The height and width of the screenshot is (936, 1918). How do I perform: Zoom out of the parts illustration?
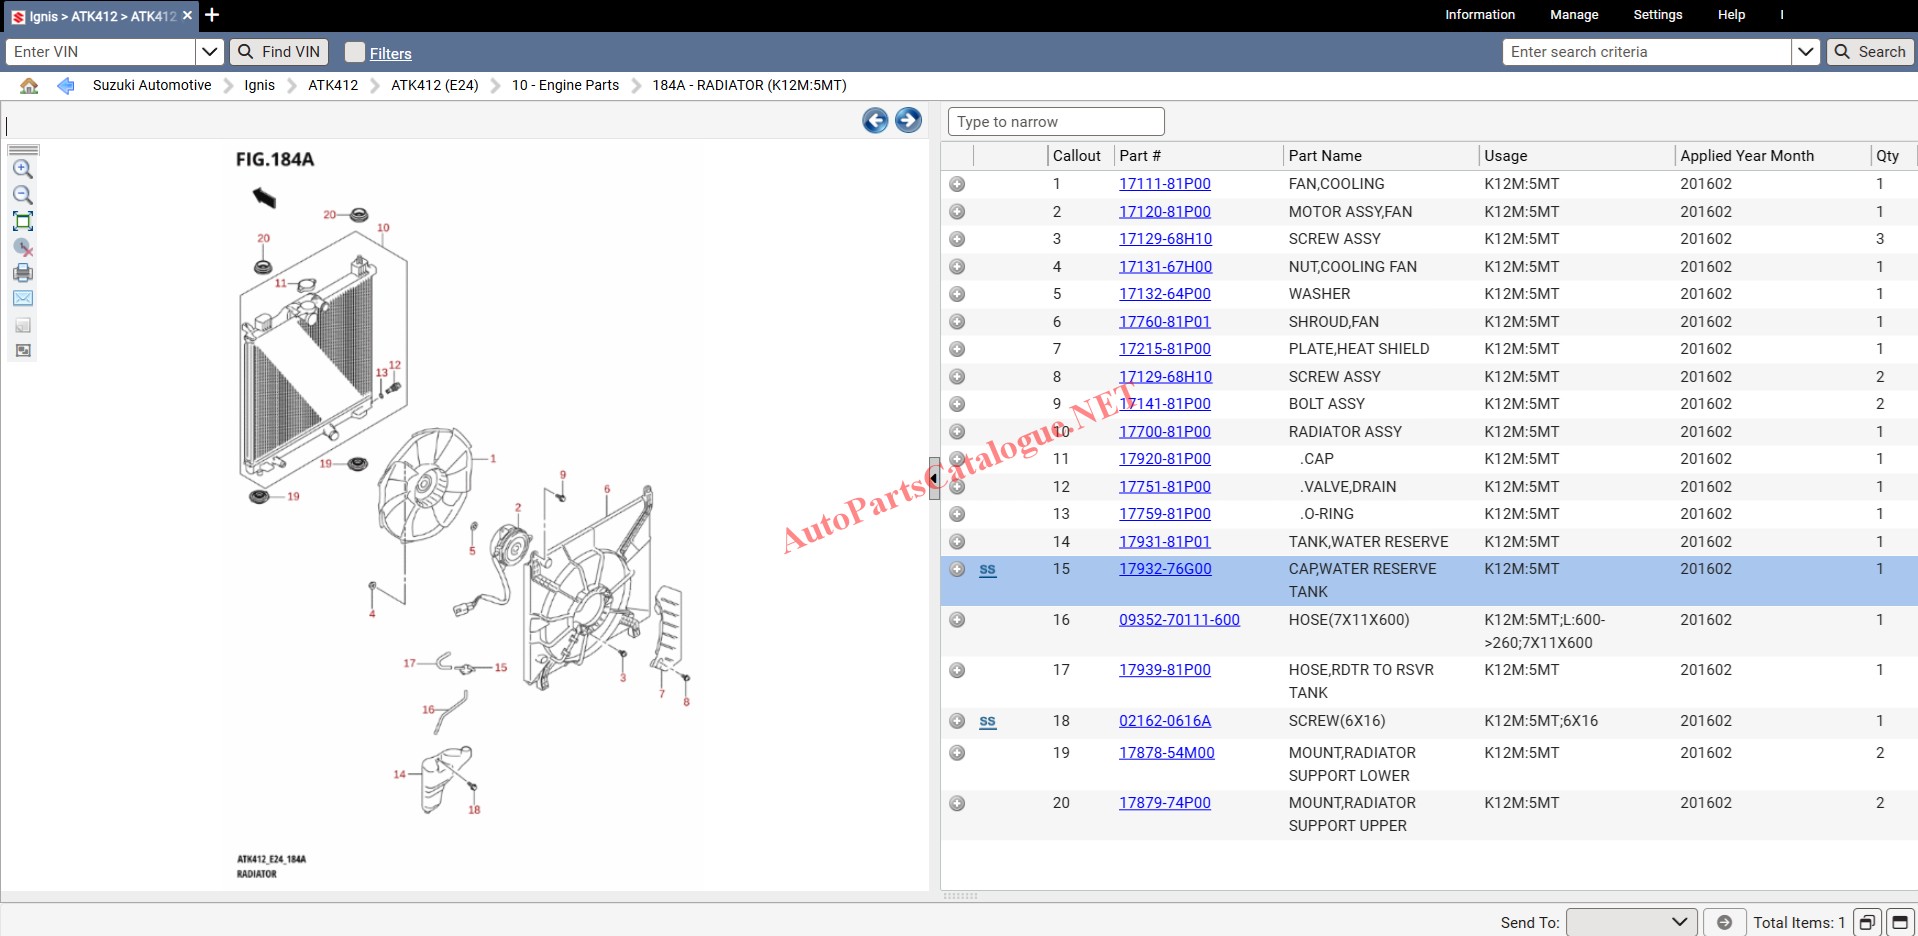click(22, 195)
